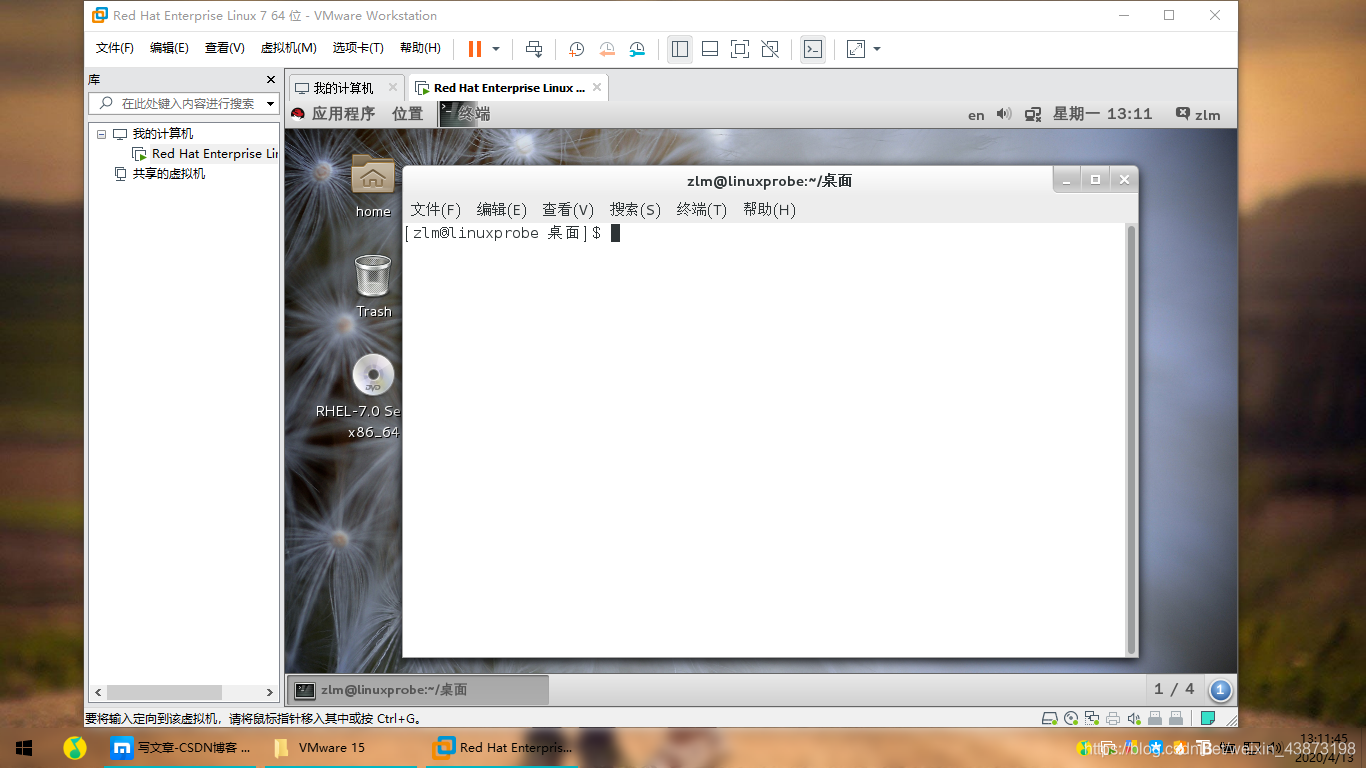Open the VMware 文件(F) menu

(115, 48)
